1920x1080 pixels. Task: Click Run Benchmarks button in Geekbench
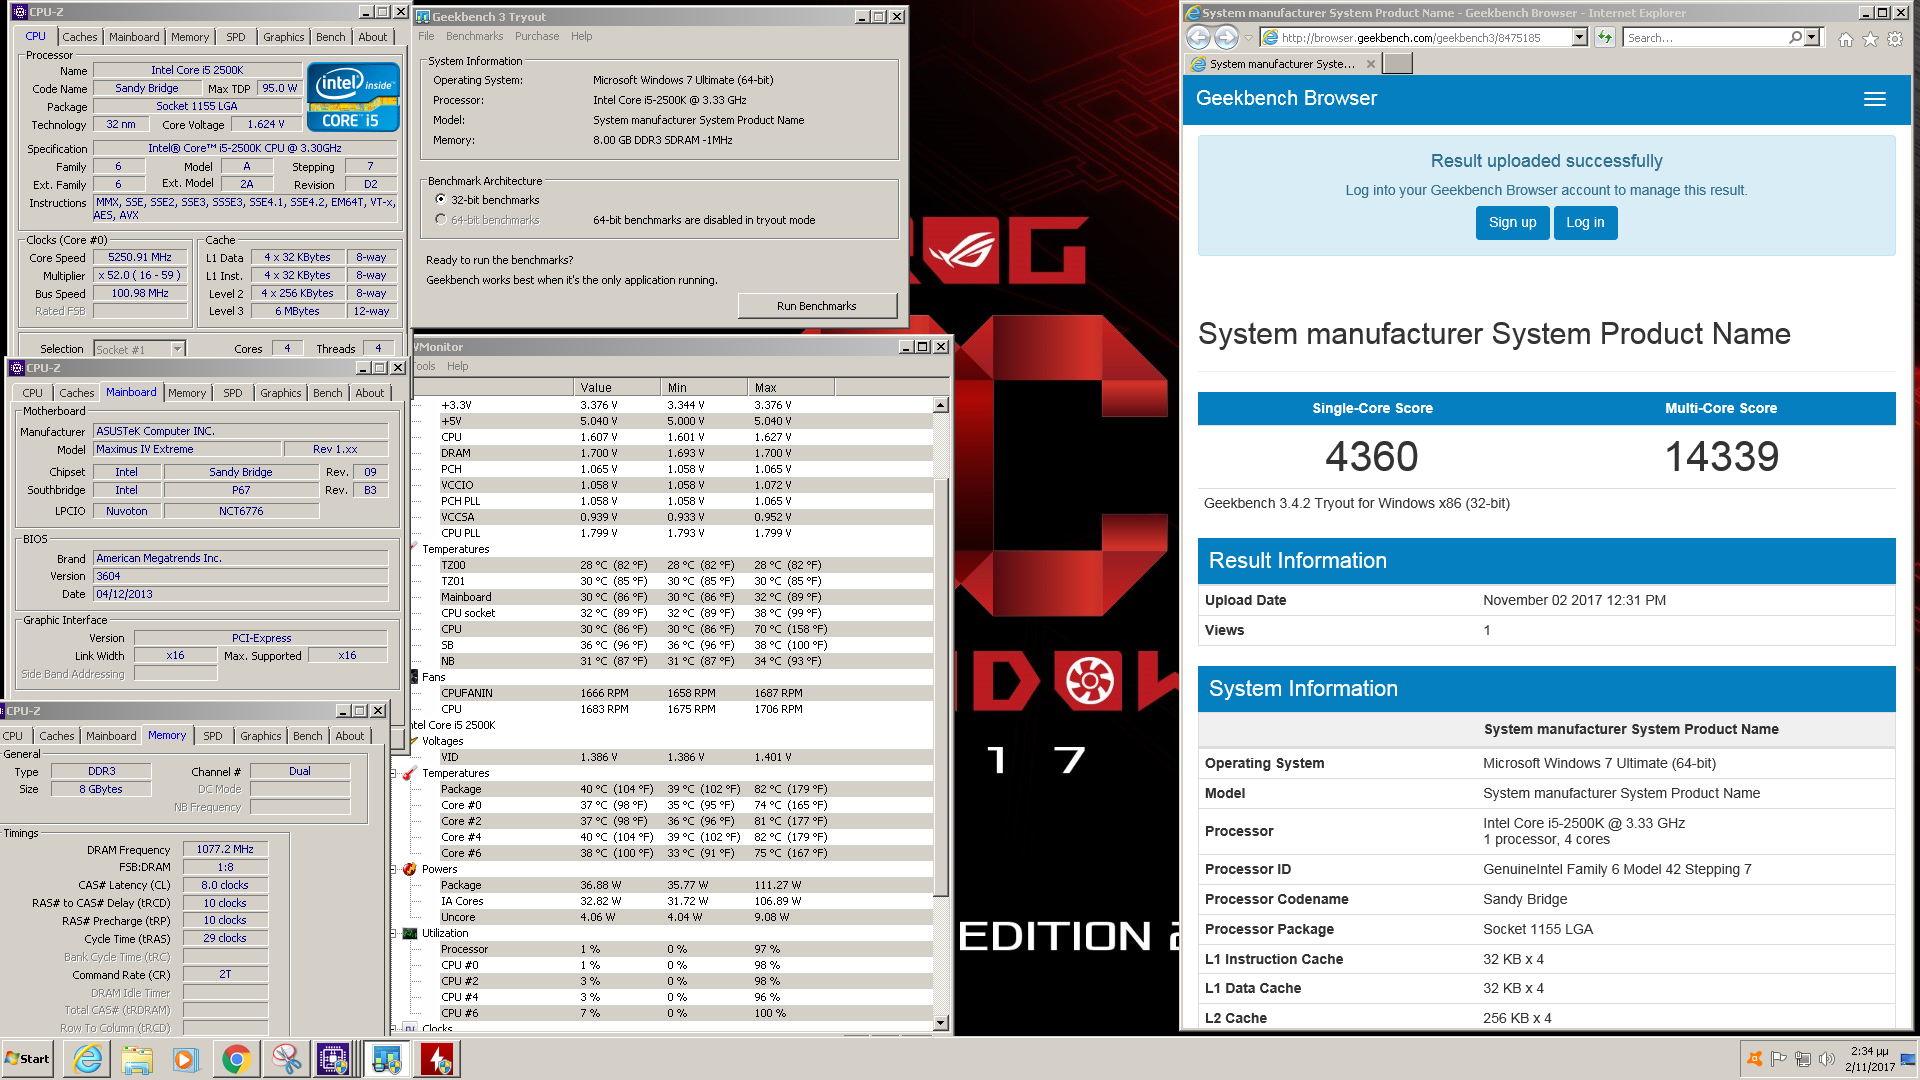[817, 306]
